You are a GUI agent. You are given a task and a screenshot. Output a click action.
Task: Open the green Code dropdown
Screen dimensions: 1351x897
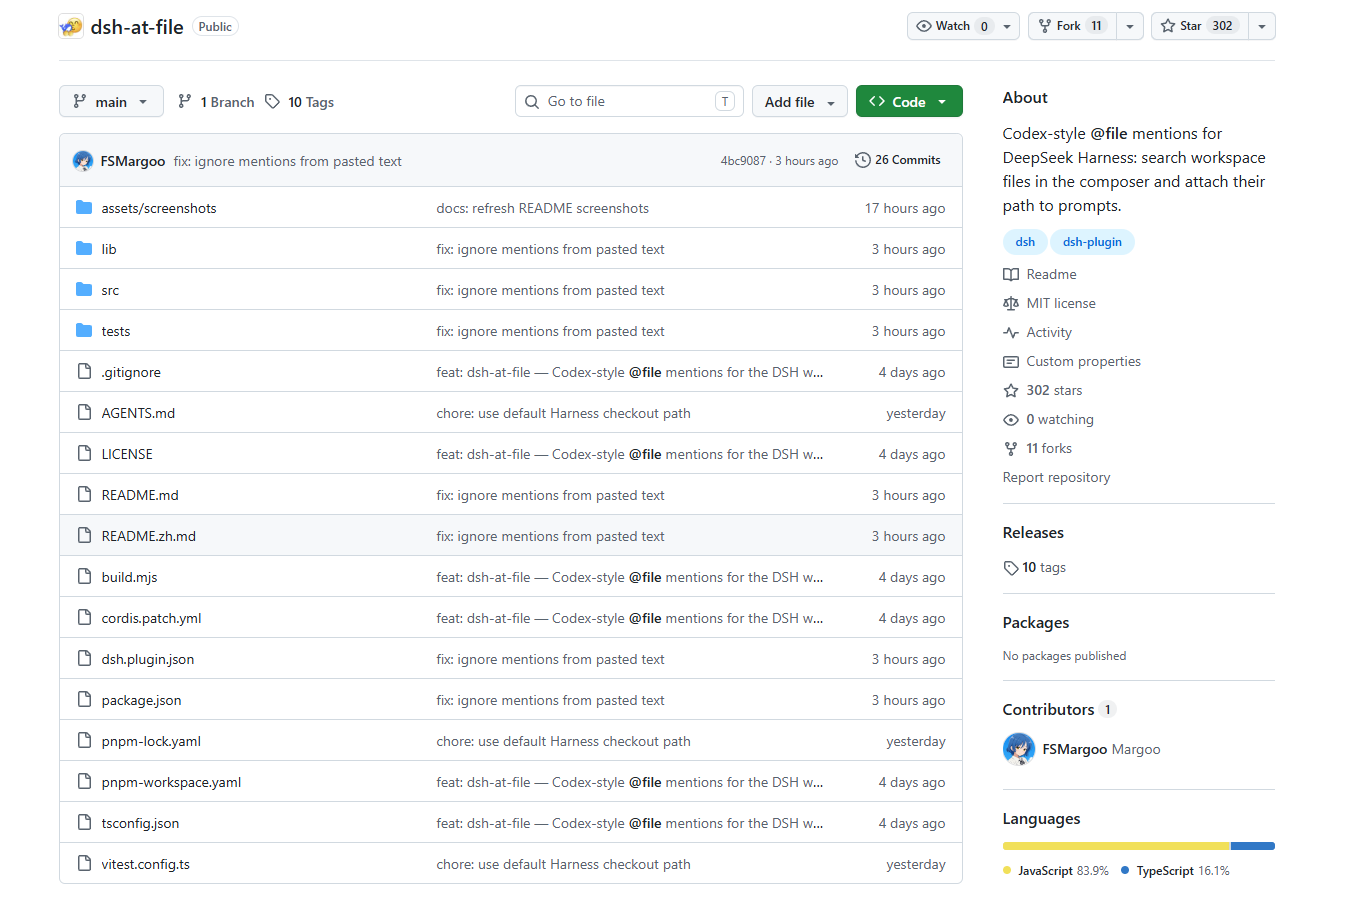(909, 102)
